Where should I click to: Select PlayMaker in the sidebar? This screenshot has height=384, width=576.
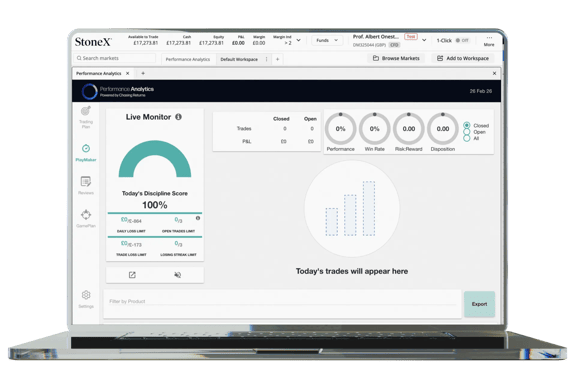point(86,152)
